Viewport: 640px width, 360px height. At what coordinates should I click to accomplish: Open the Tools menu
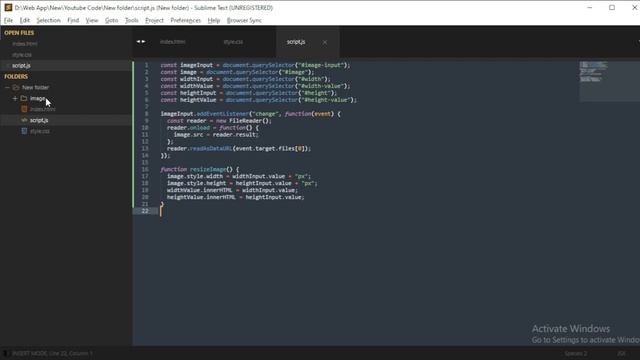(x=131, y=20)
